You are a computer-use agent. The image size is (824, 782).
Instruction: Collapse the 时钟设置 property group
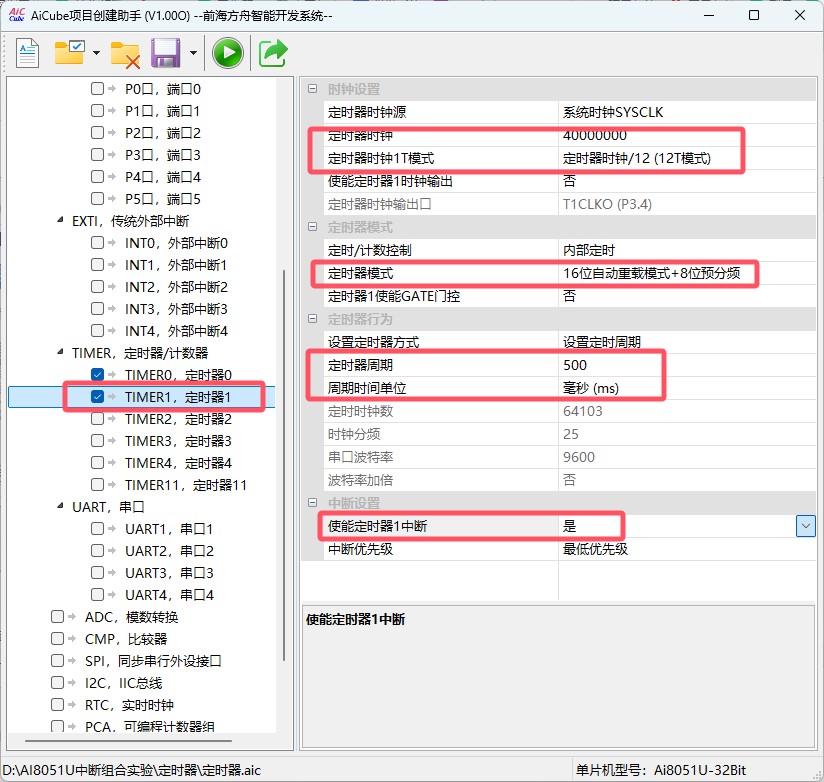312,89
